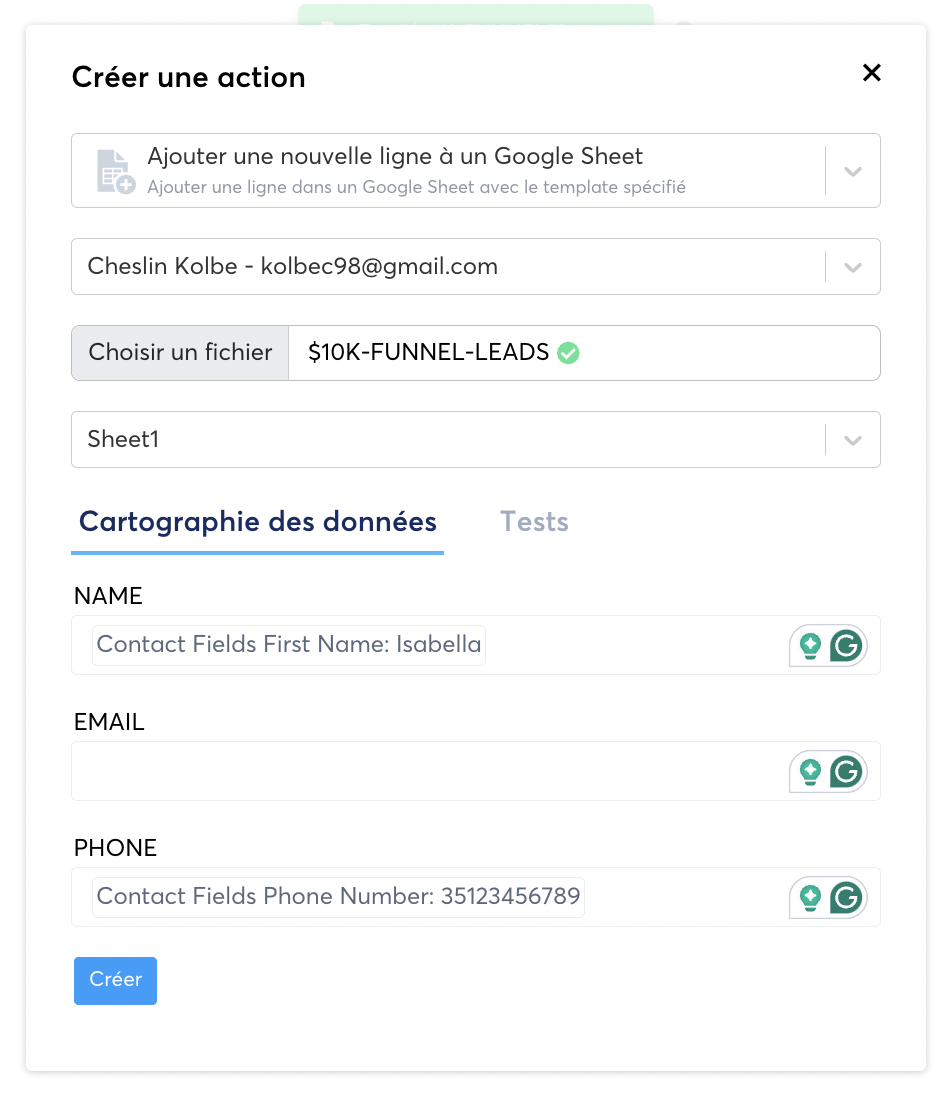The image size is (948, 1096).
Task: Click the Grammarly icon in PHONE field
Action: click(847, 898)
